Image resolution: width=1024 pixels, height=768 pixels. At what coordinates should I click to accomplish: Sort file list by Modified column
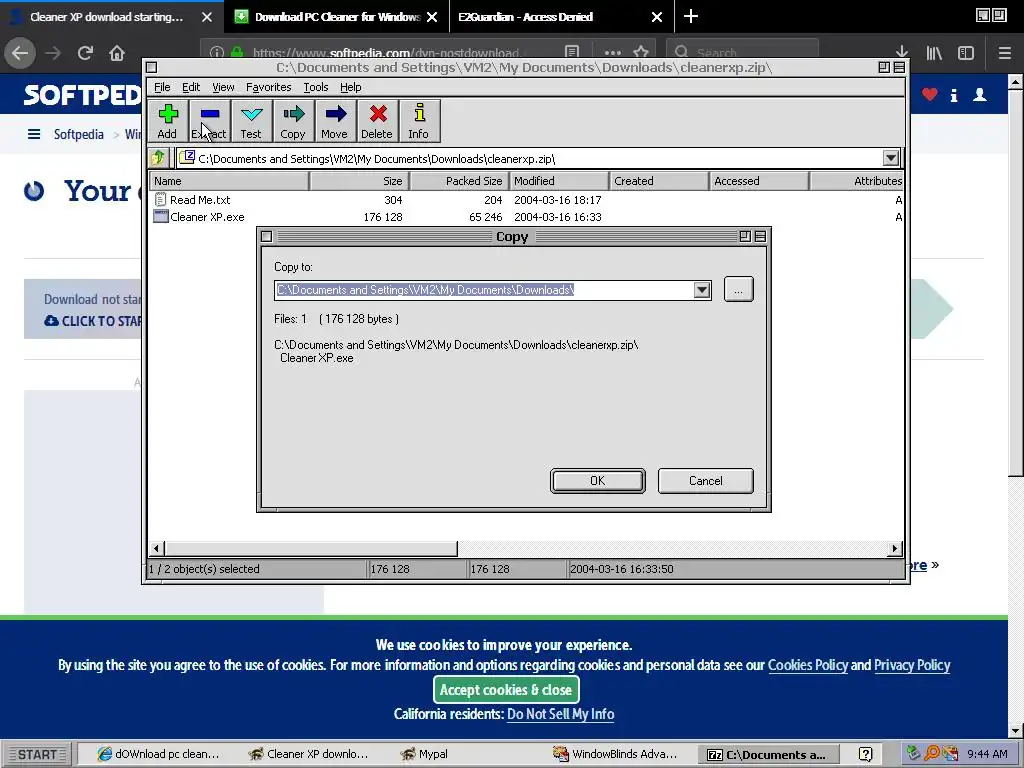coord(558,181)
